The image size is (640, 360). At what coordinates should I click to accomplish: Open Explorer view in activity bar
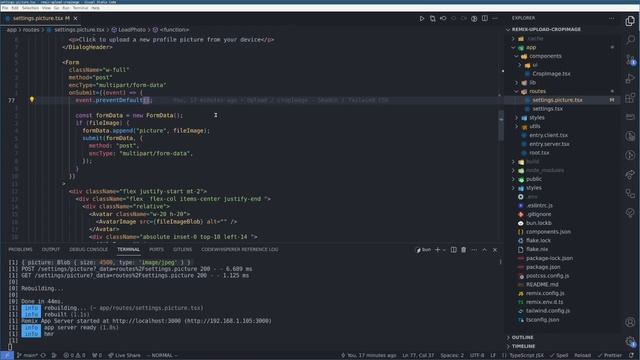coord(630,20)
